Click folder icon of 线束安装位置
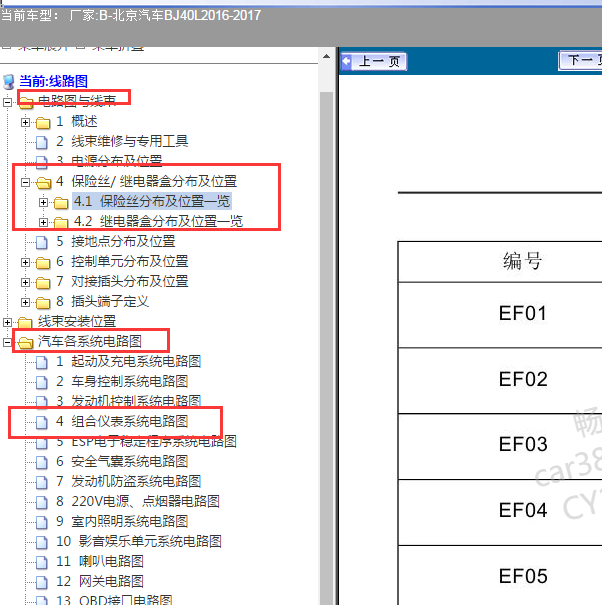 [x=25, y=322]
